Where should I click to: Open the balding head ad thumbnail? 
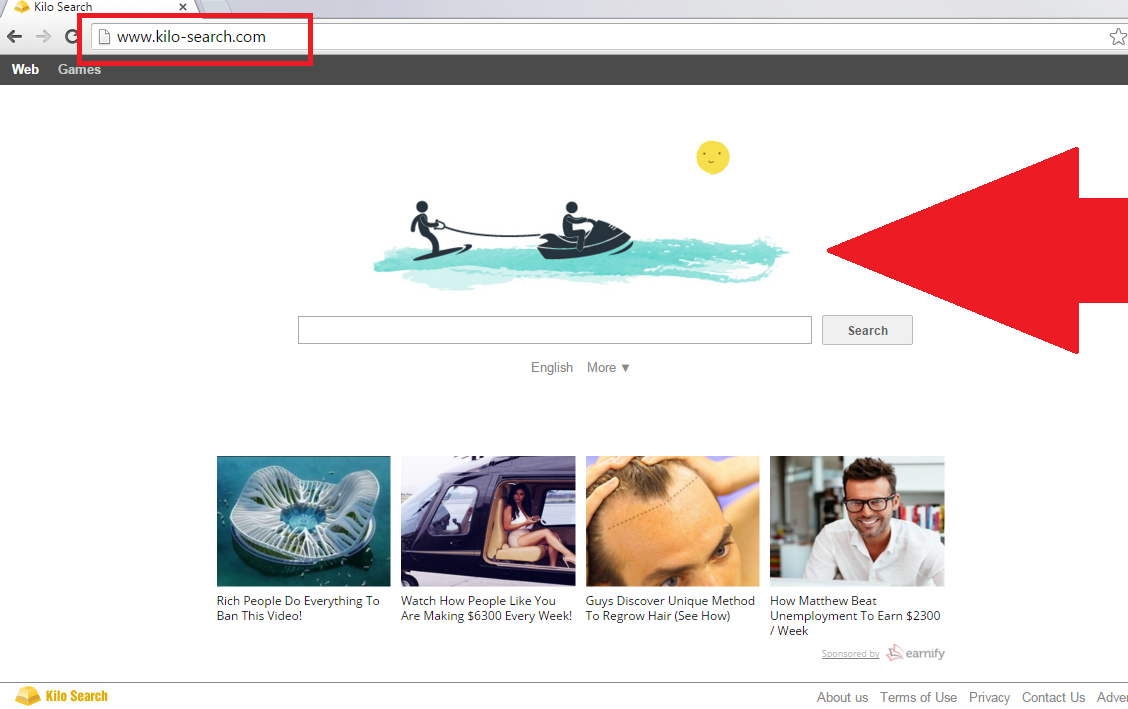(672, 521)
